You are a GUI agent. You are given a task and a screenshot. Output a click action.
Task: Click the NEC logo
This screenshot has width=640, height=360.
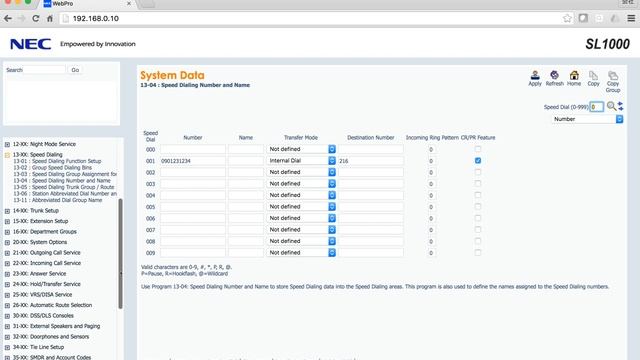click(31, 44)
